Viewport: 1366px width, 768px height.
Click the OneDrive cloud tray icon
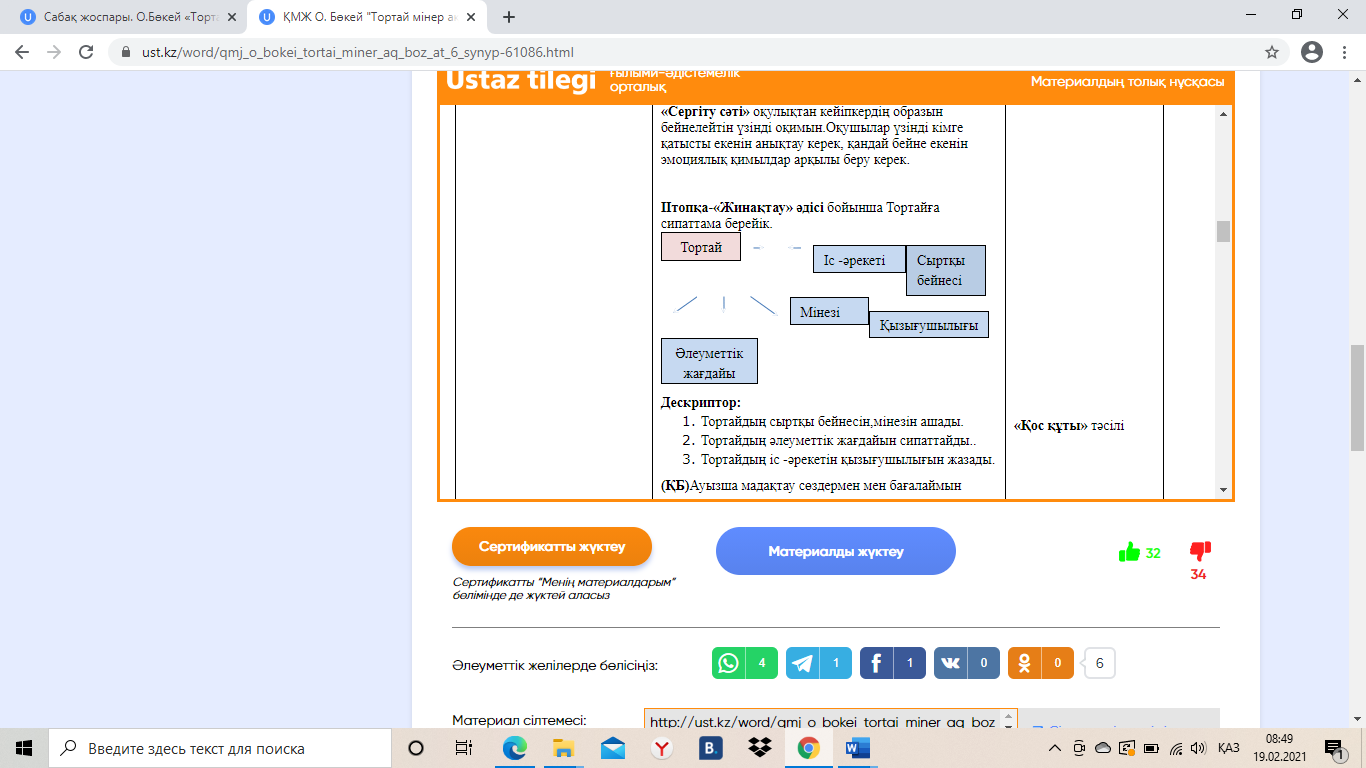[x=1103, y=748]
